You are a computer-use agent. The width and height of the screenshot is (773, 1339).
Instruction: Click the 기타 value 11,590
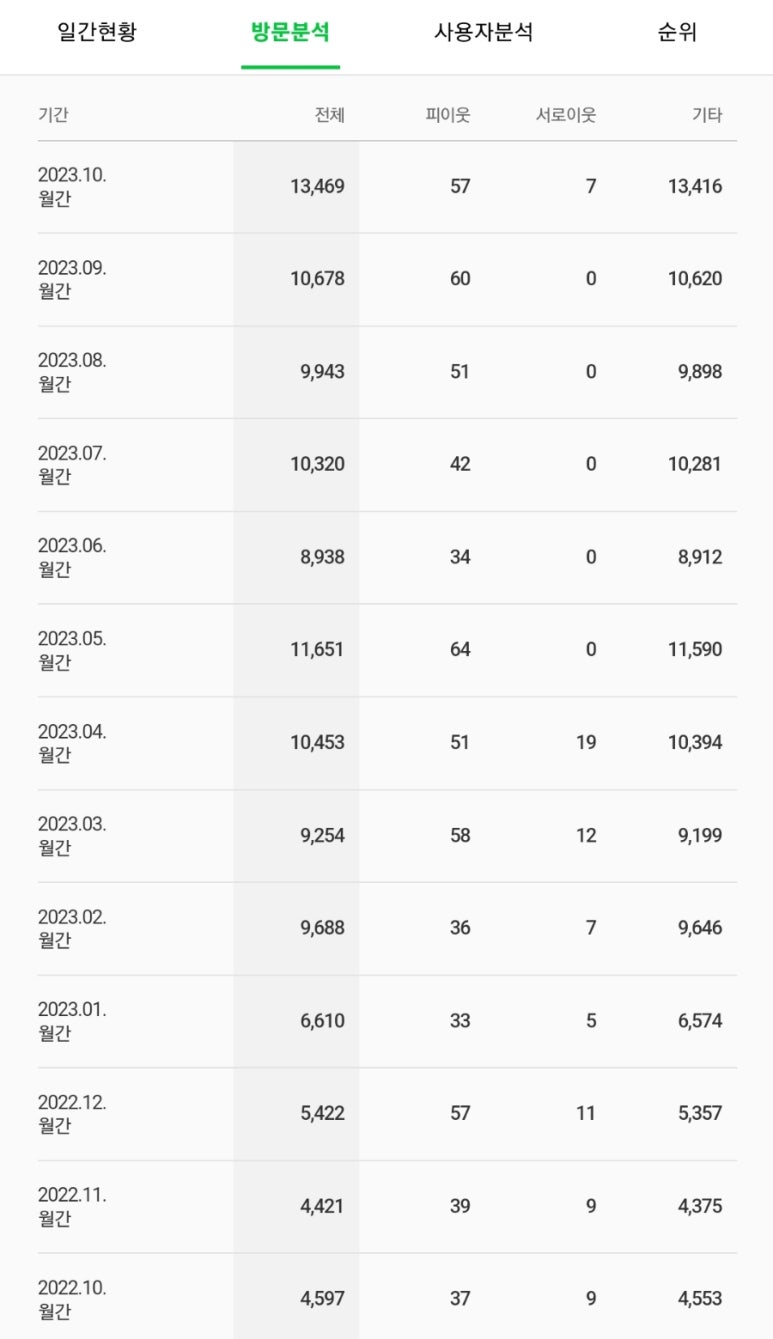pyautogui.click(x=695, y=650)
